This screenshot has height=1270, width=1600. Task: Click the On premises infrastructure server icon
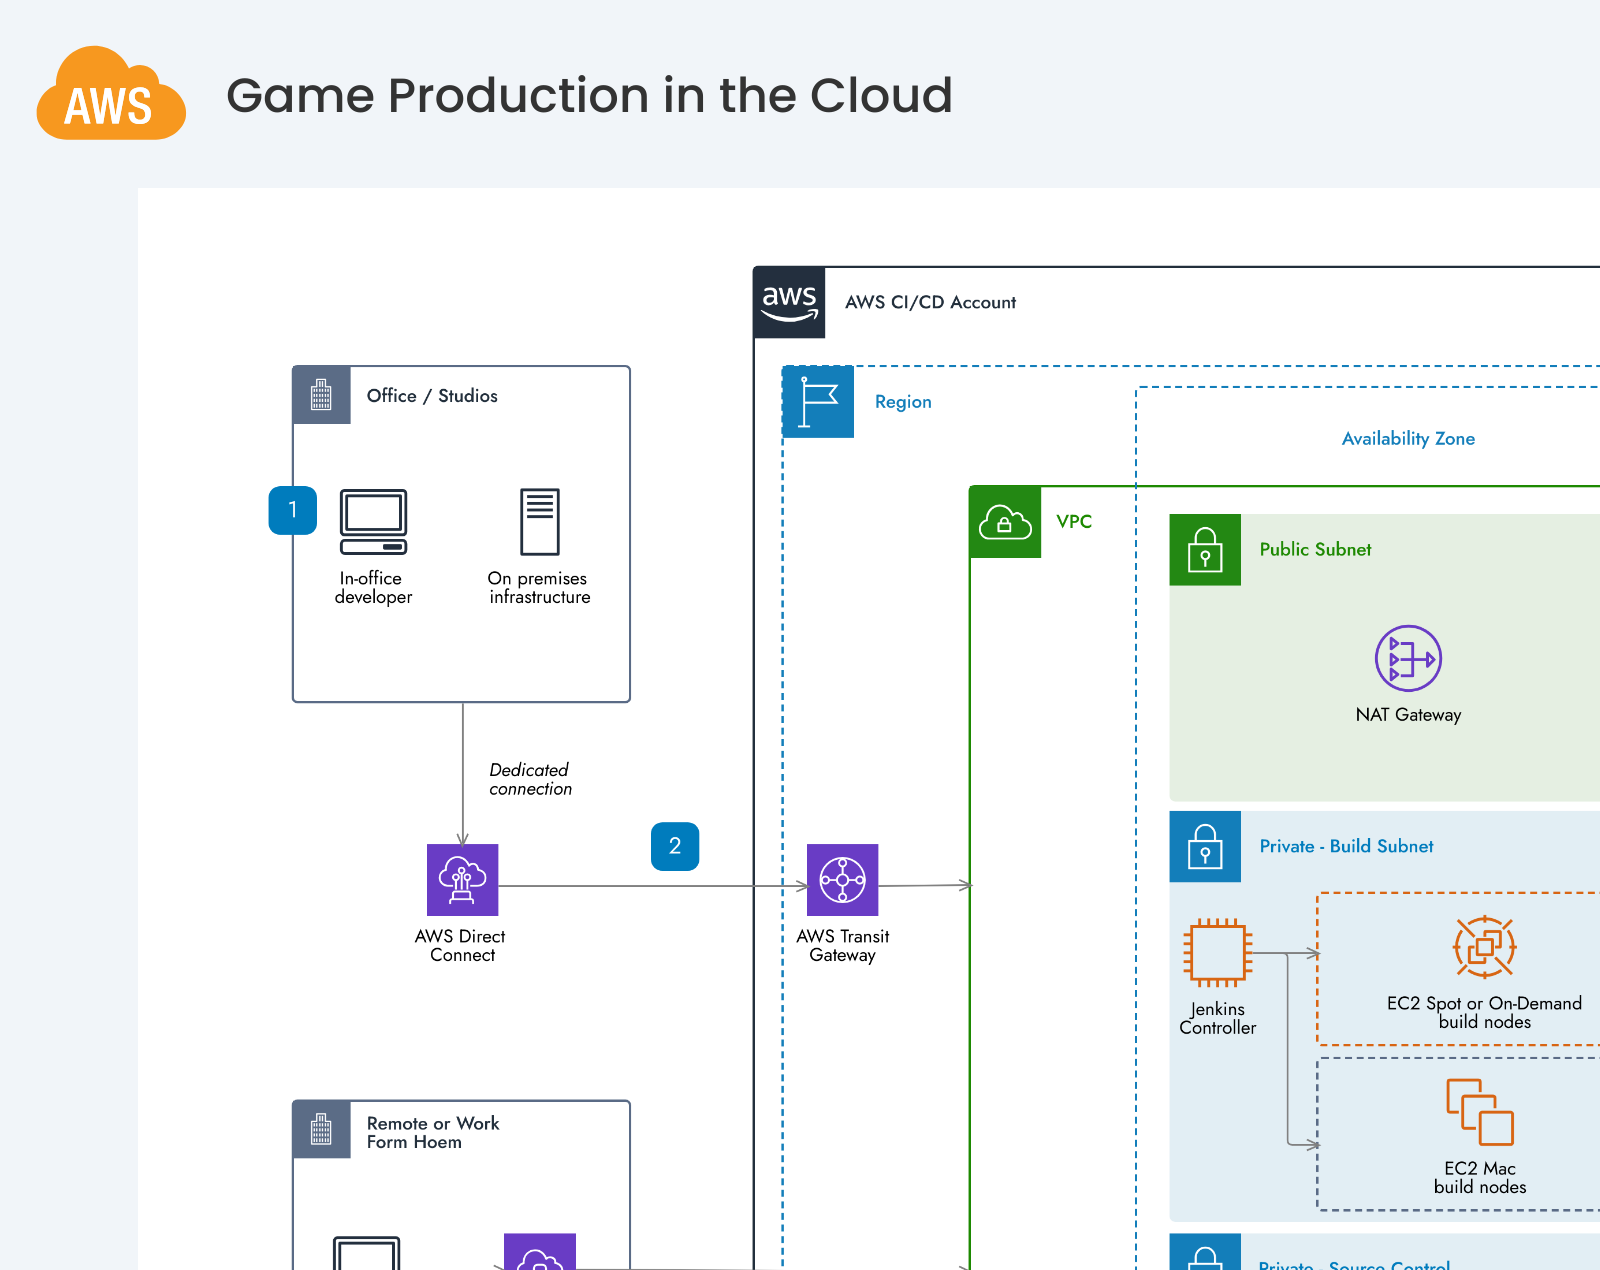pyautogui.click(x=539, y=521)
